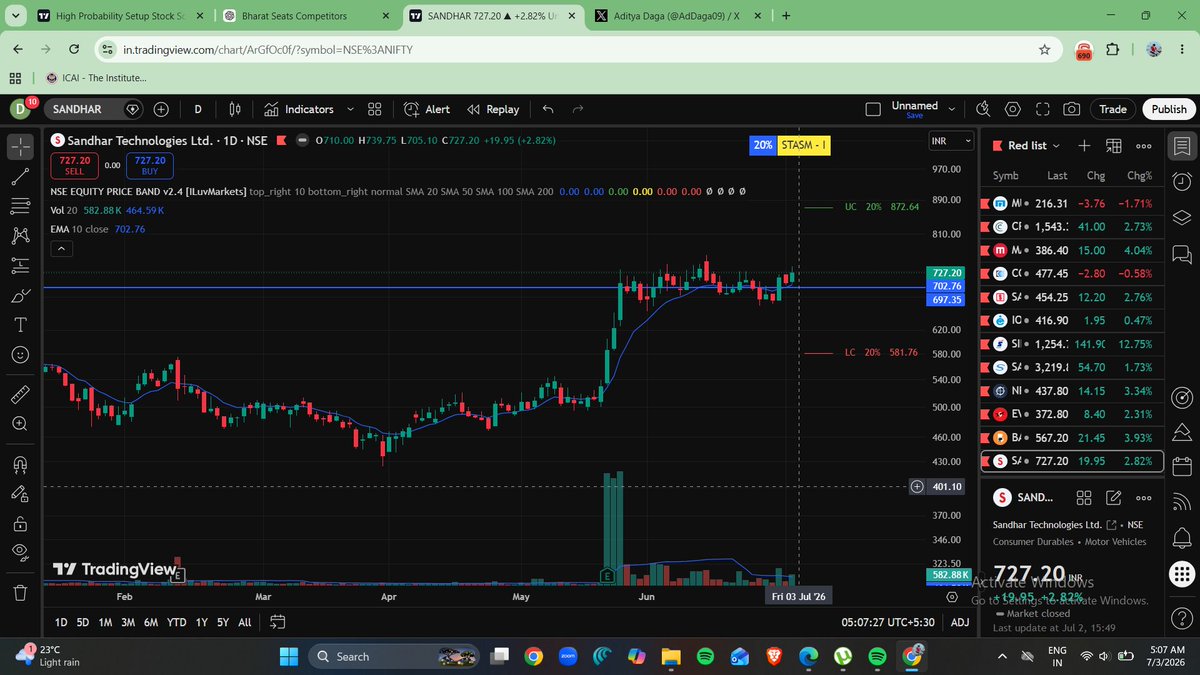1200x675 pixels.
Task: Select the 1D date range
Action: click(61, 622)
